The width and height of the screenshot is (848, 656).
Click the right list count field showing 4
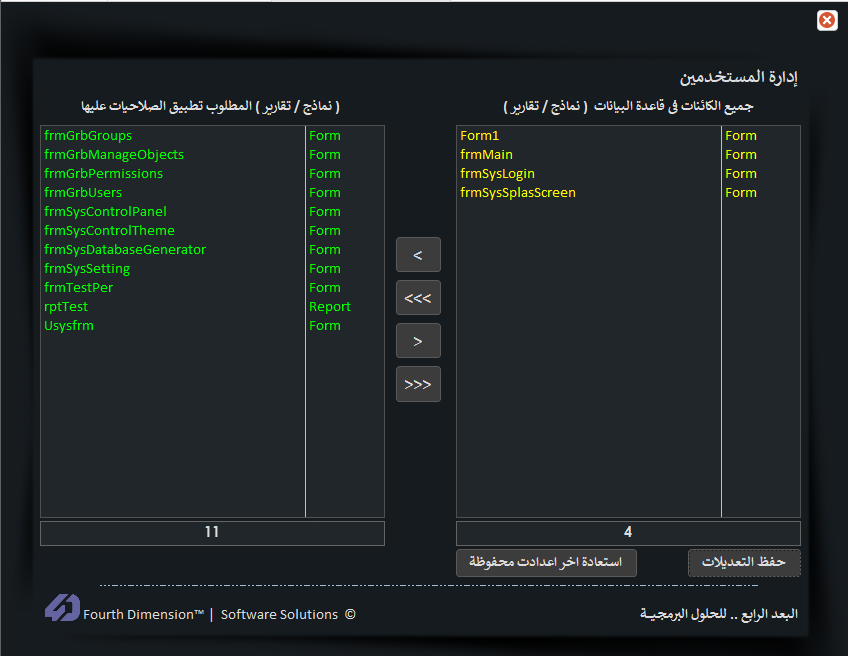628,533
